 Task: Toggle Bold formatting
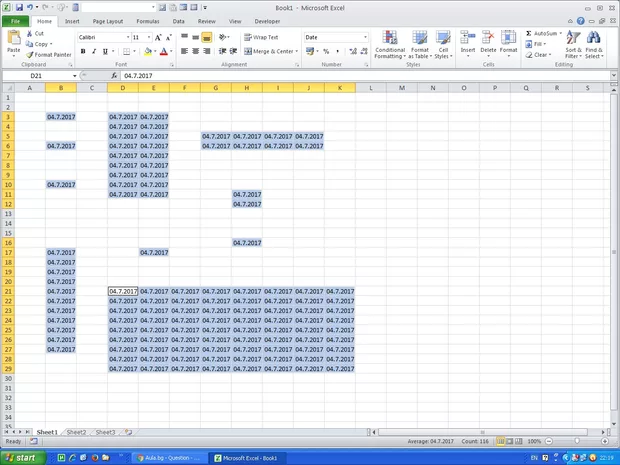pyautogui.click(x=83, y=51)
